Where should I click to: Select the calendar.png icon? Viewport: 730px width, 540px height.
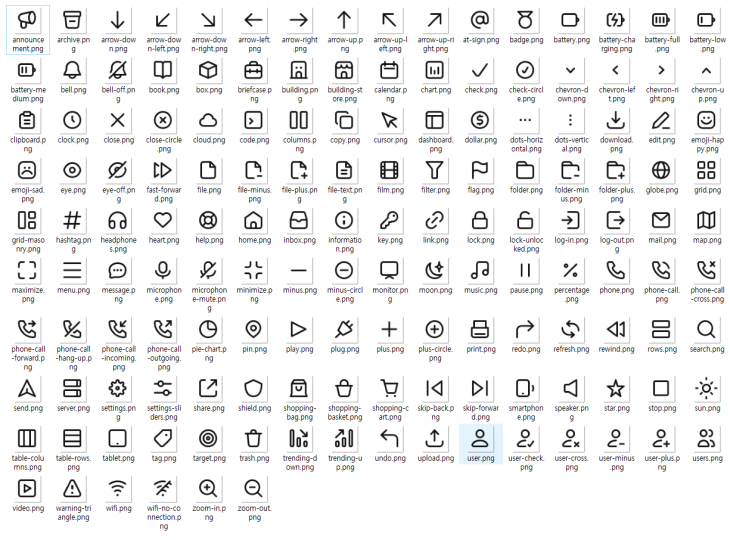(x=389, y=70)
